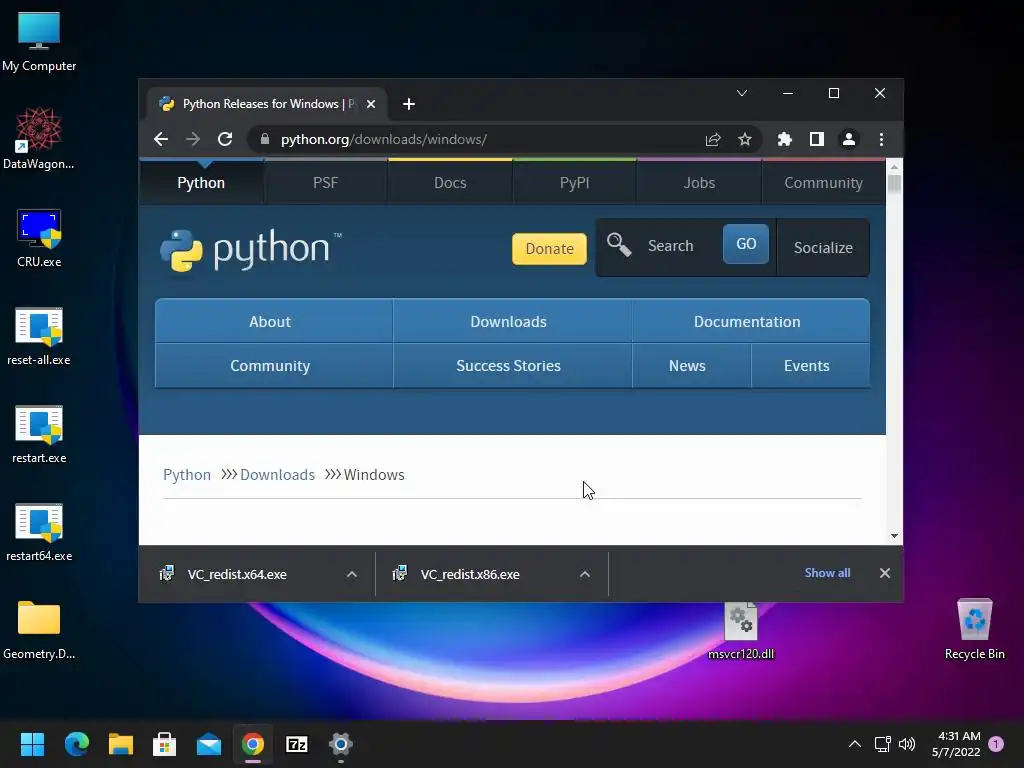This screenshot has width=1024, height=768.
Task: Open File Explorer from the taskbar
Action: (x=121, y=744)
